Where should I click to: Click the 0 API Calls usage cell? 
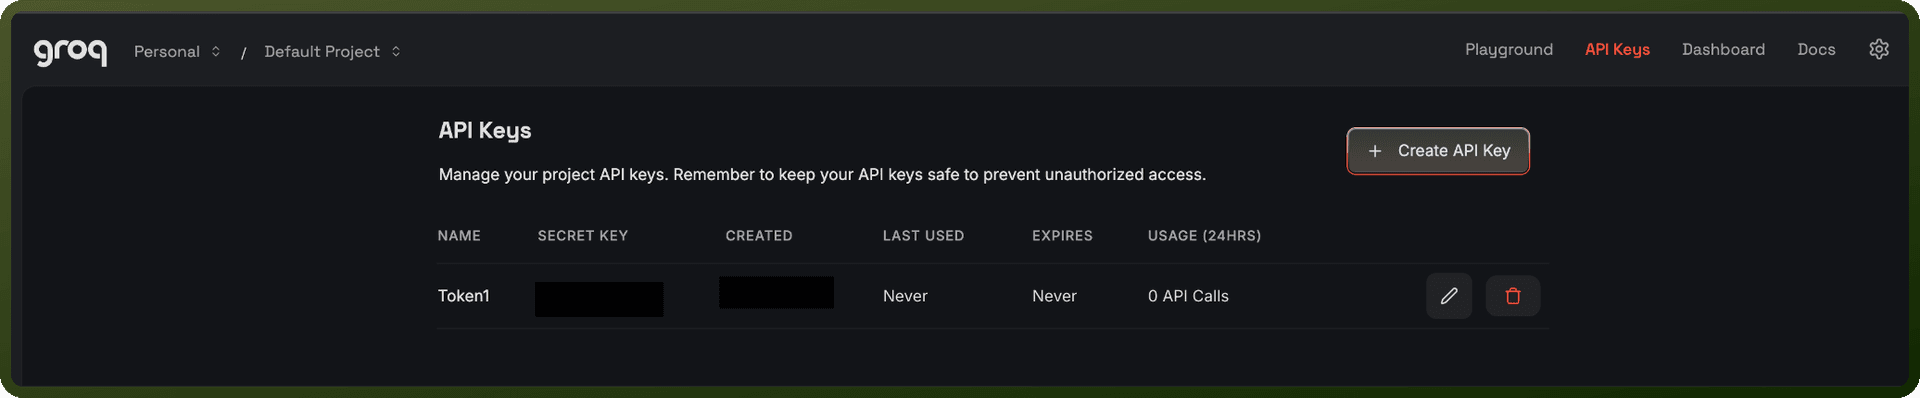[1188, 296]
